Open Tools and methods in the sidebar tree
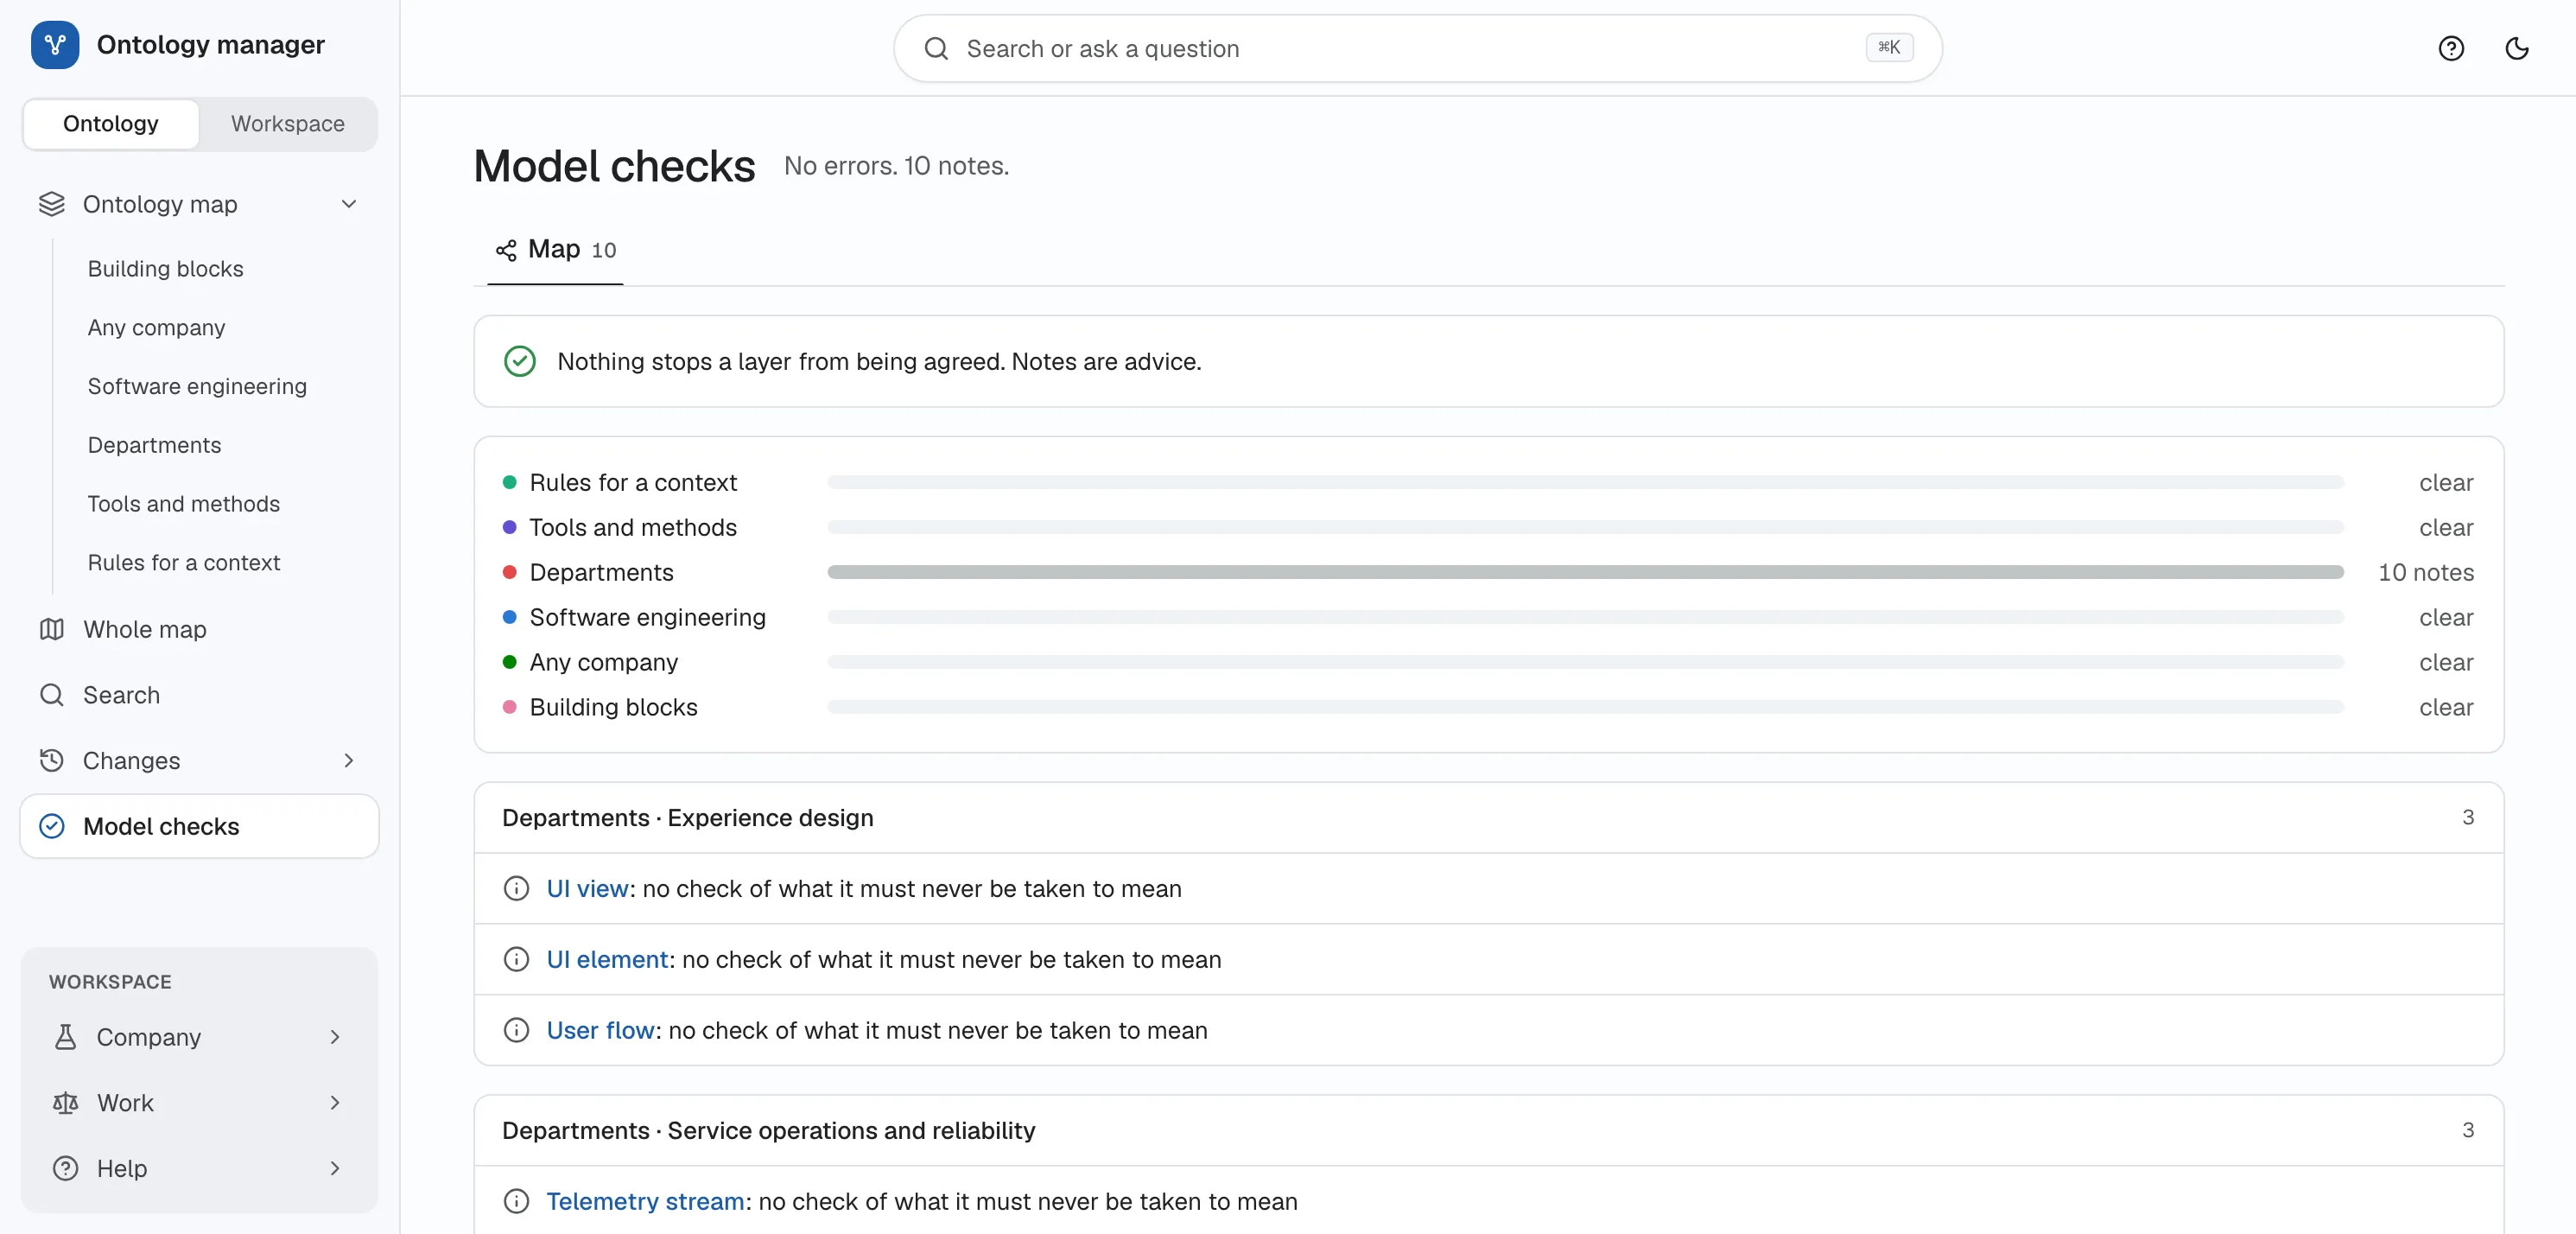 184,504
